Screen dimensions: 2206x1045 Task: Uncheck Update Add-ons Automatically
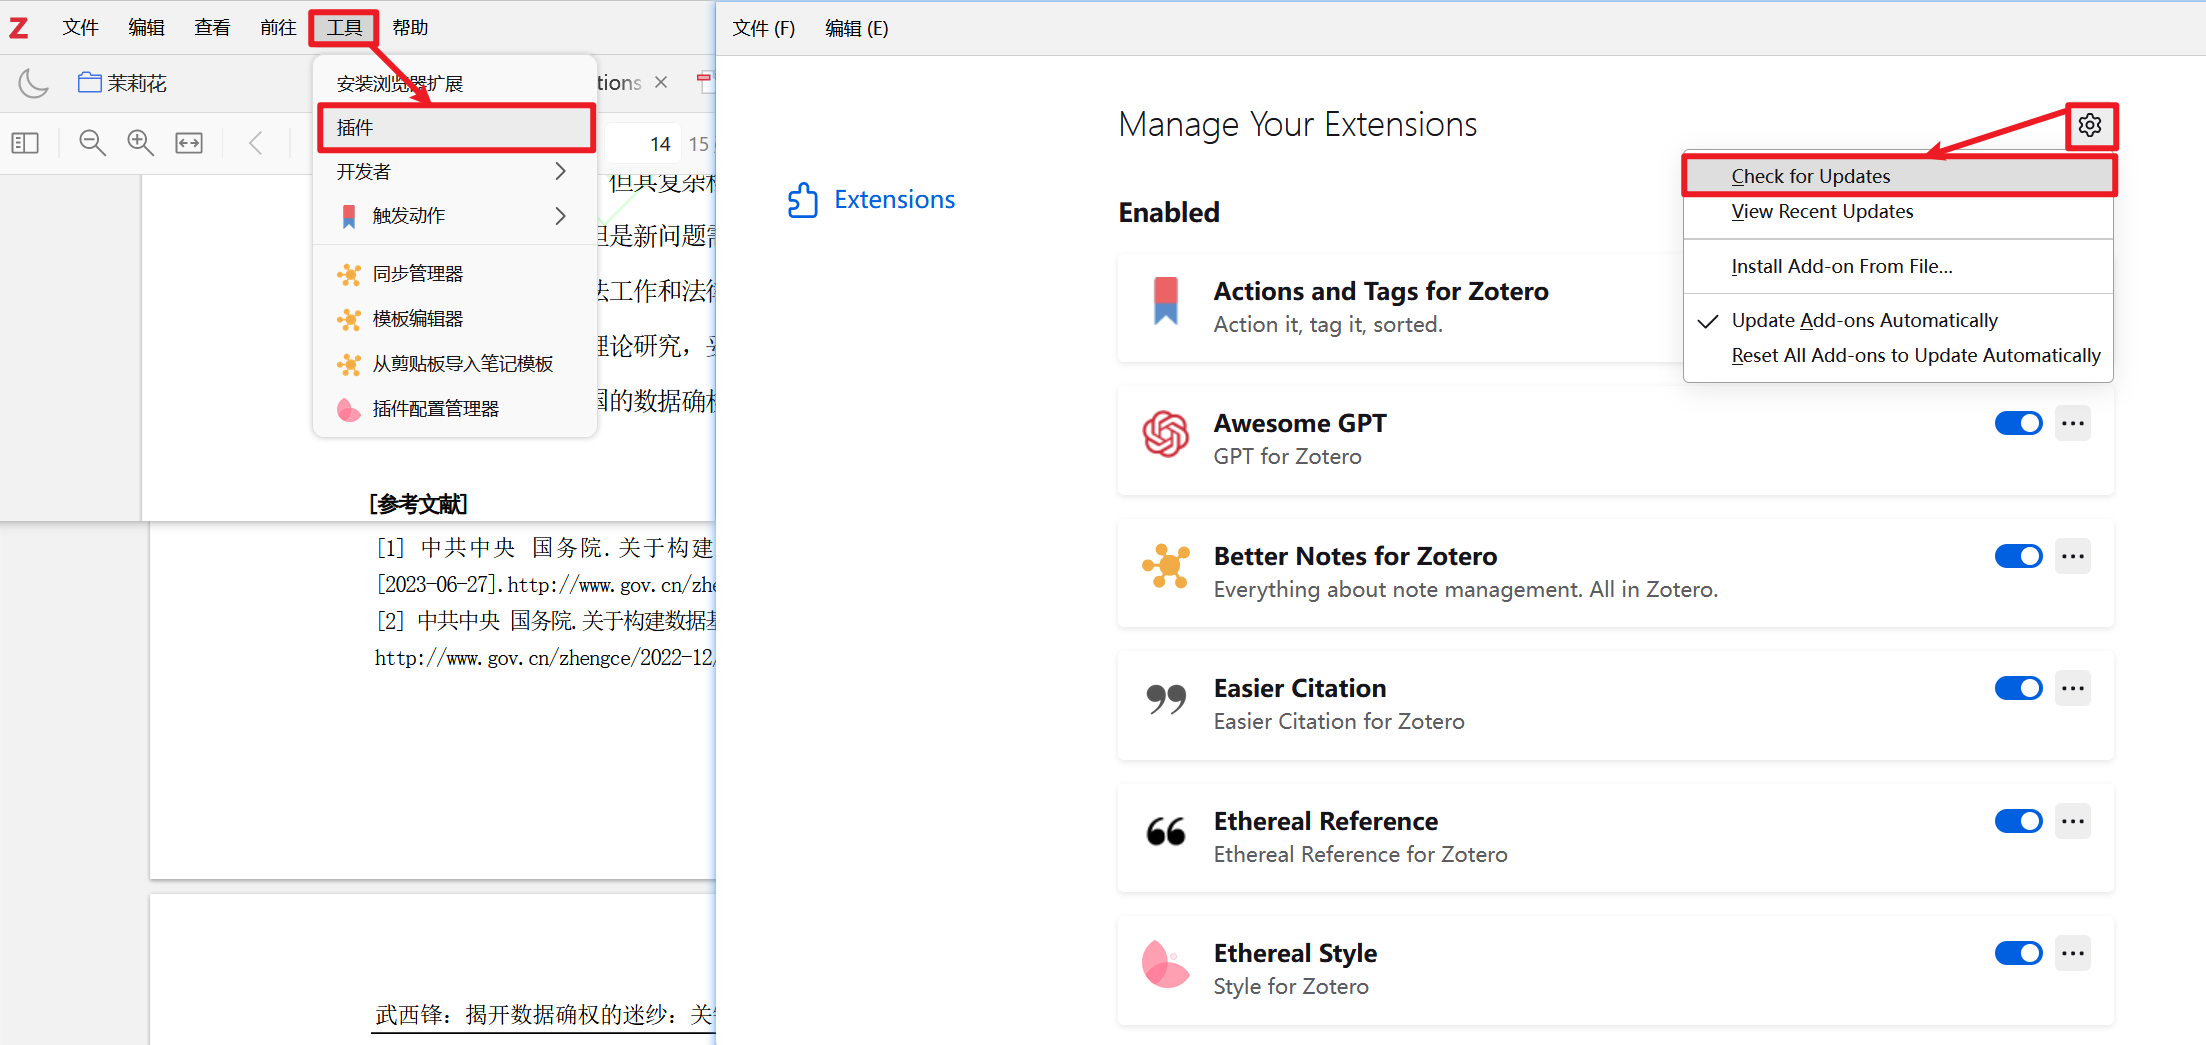[1898, 320]
